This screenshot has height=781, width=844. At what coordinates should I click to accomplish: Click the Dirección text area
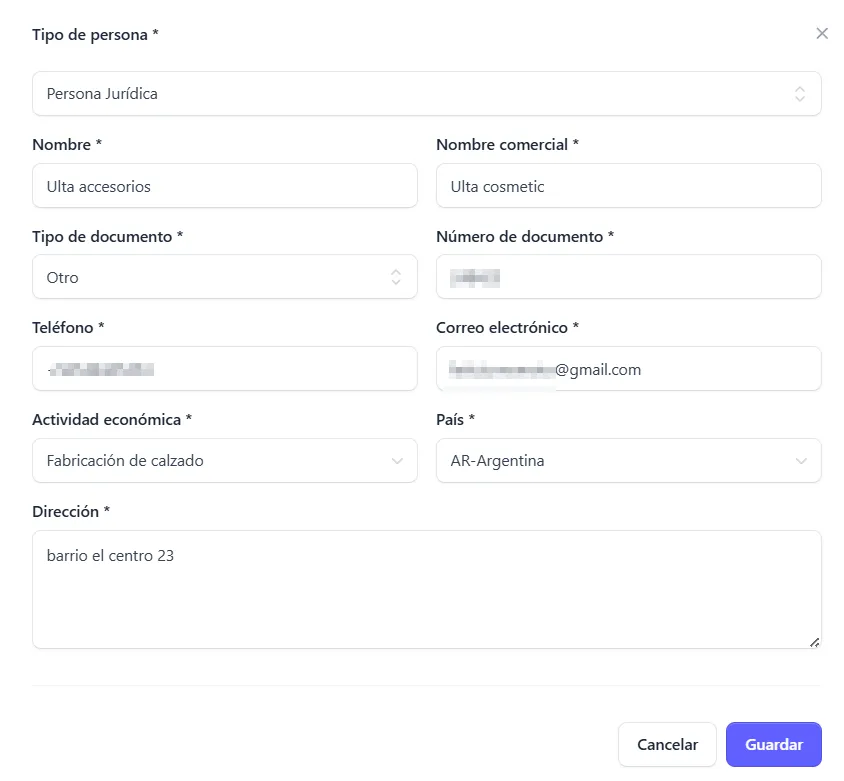pos(426,589)
